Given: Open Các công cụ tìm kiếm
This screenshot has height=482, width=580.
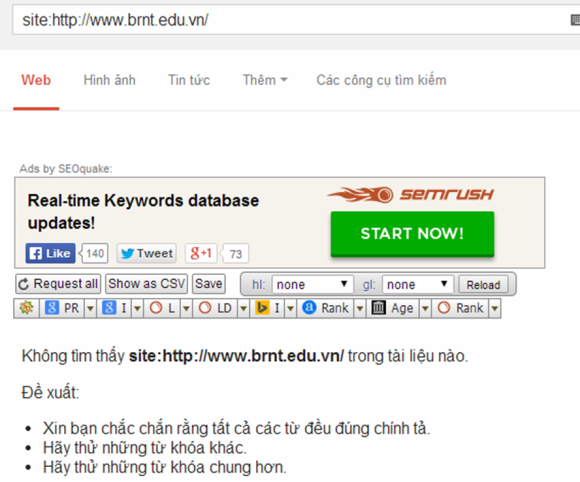Looking at the screenshot, I should 381,80.
